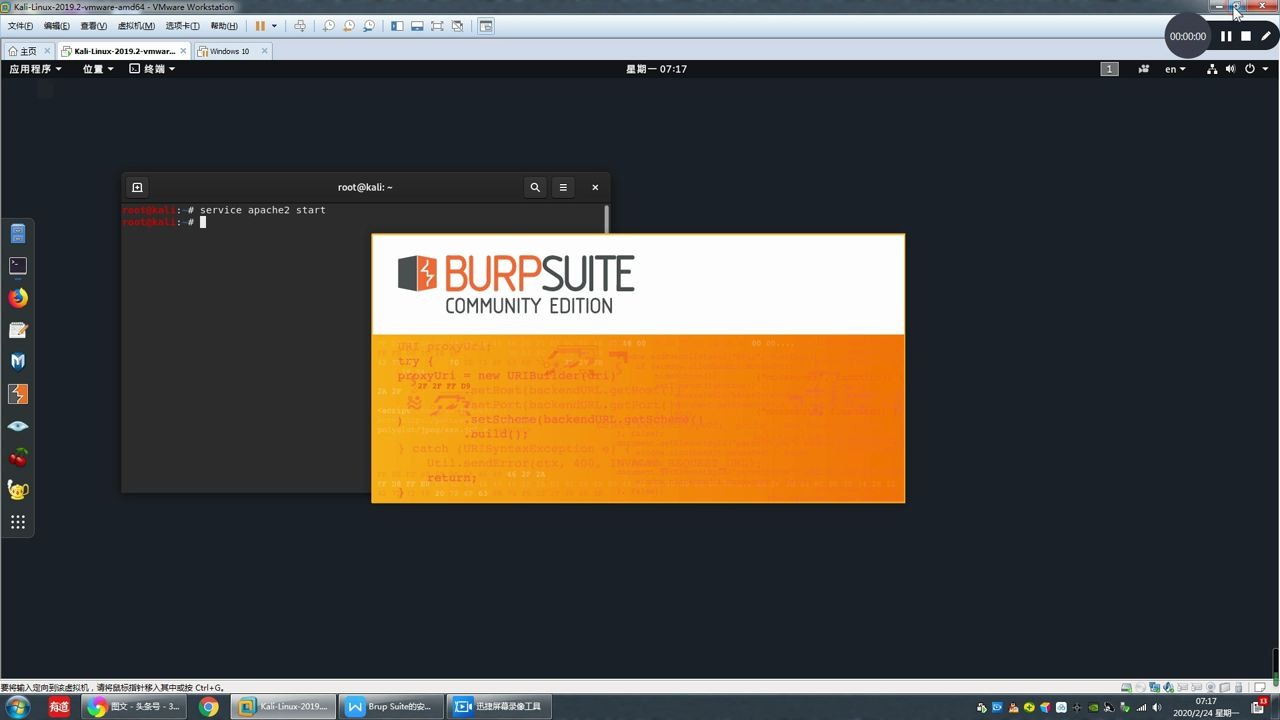
Task: Show all applications grid in the dock
Action: click(x=18, y=522)
